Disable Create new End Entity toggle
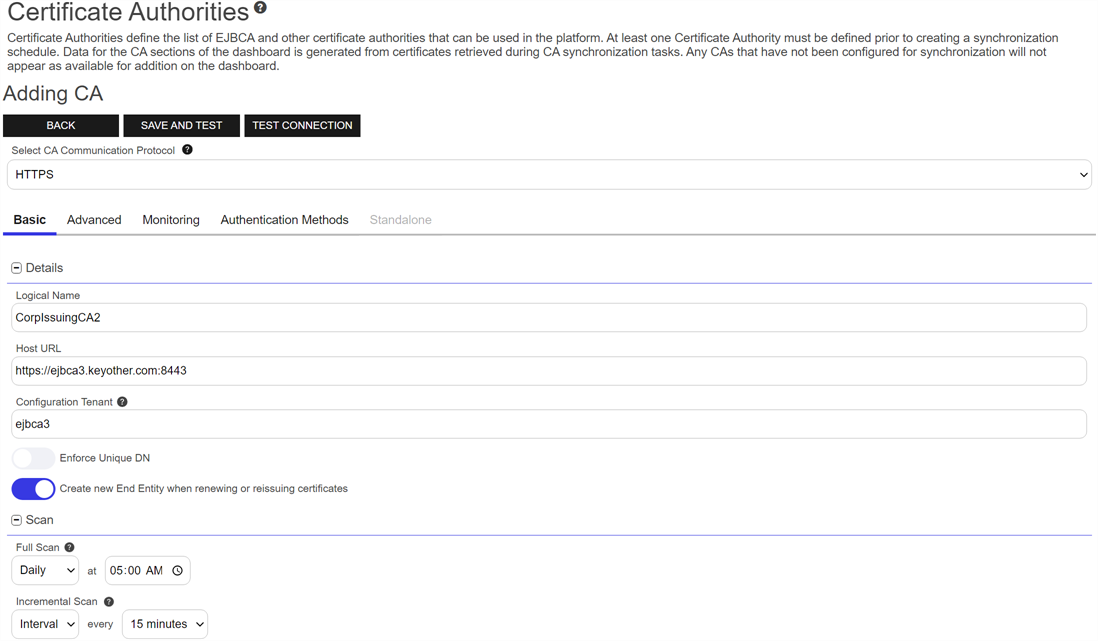 click(33, 489)
